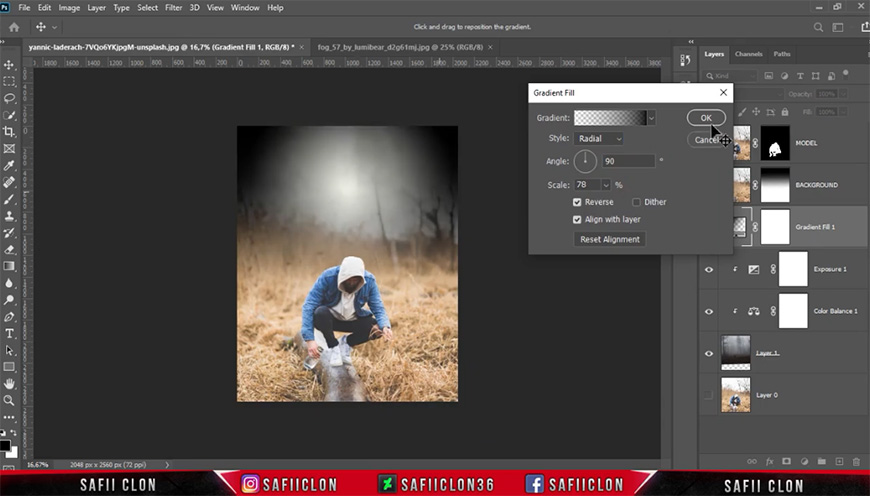The height and width of the screenshot is (496, 870).
Task: Select the Horizontal Type tool
Action: pyautogui.click(x=9, y=333)
